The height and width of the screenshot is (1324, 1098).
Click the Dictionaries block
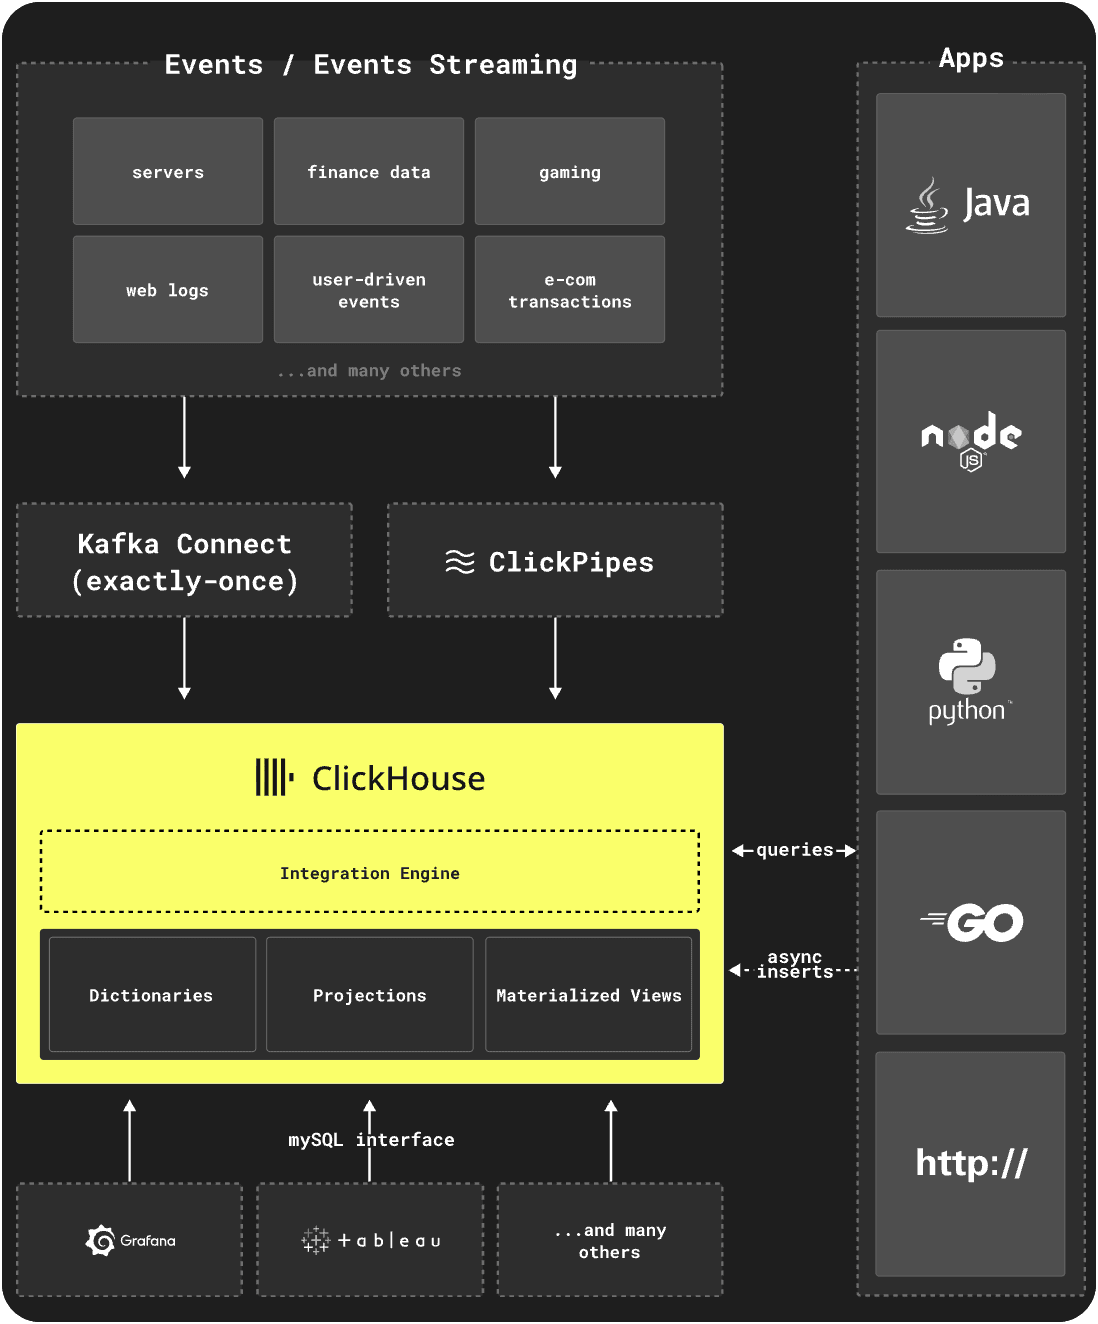pyautogui.click(x=152, y=994)
